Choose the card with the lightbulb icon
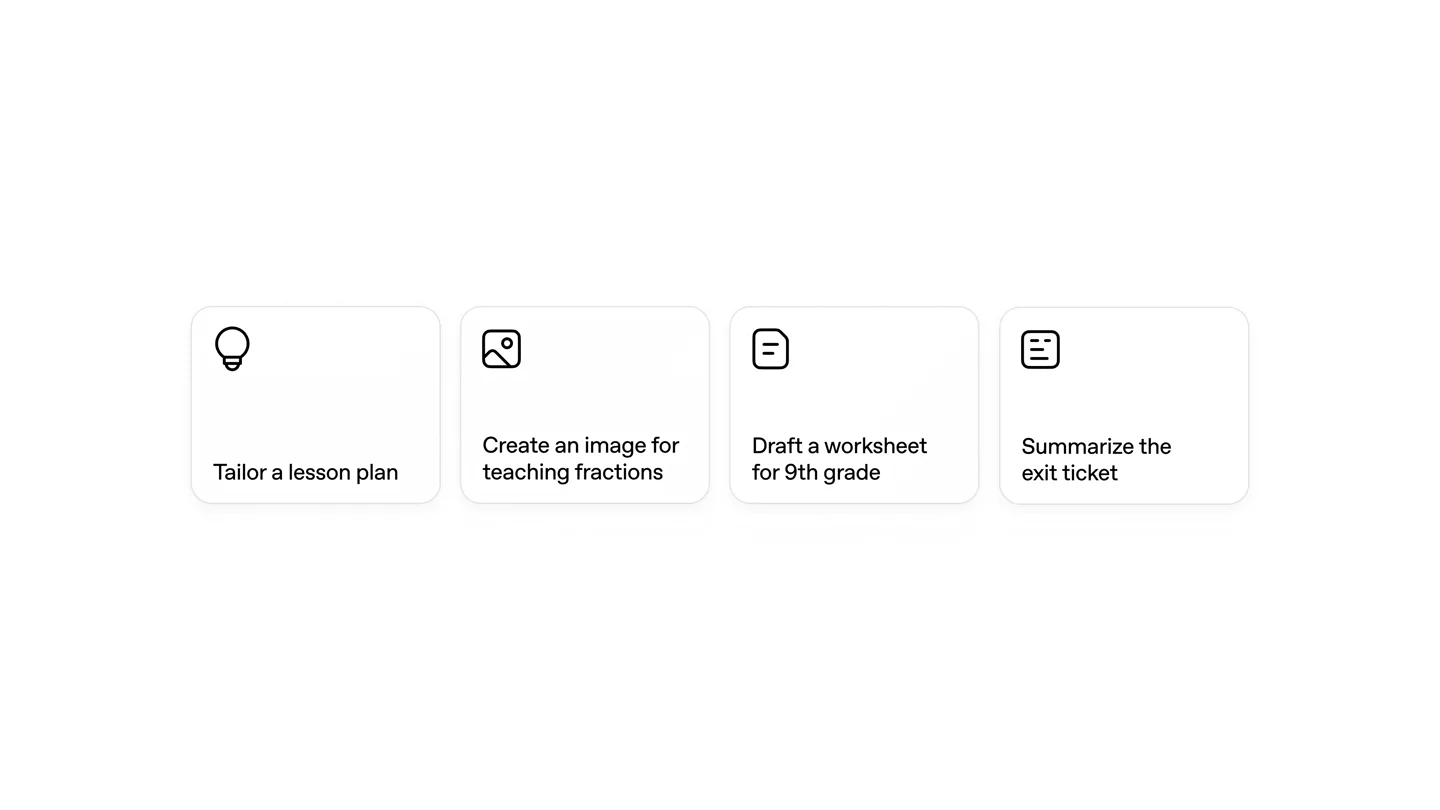 (316, 405)
